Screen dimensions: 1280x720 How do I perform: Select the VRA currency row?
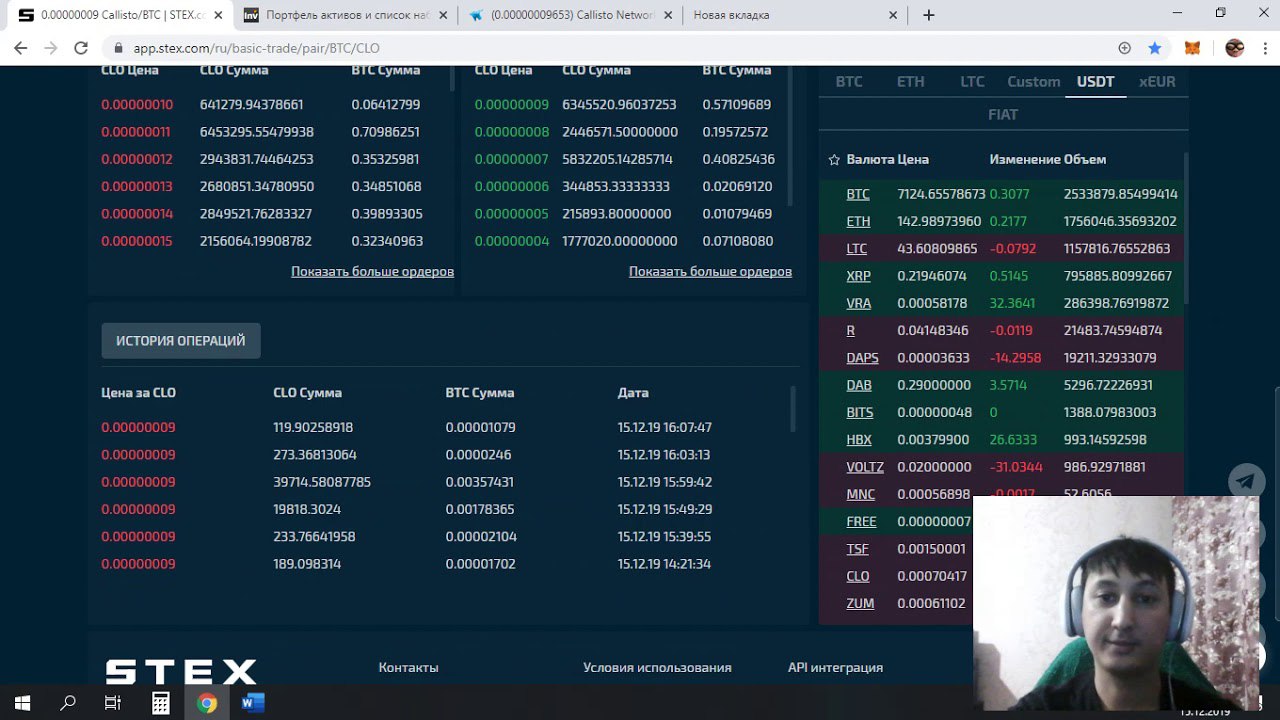(1001, 303)
